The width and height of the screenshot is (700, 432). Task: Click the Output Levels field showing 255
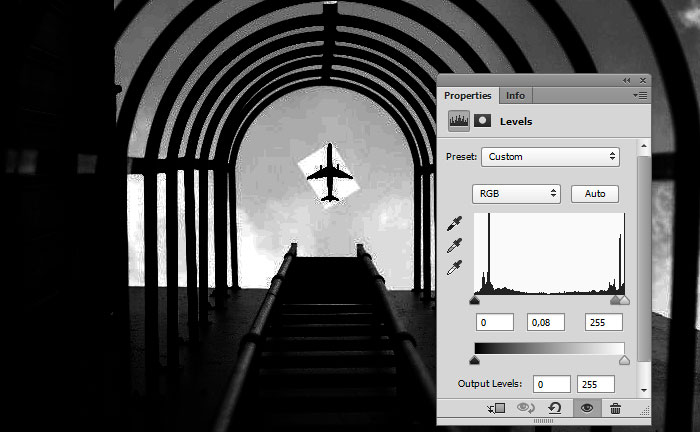point(596,384)
